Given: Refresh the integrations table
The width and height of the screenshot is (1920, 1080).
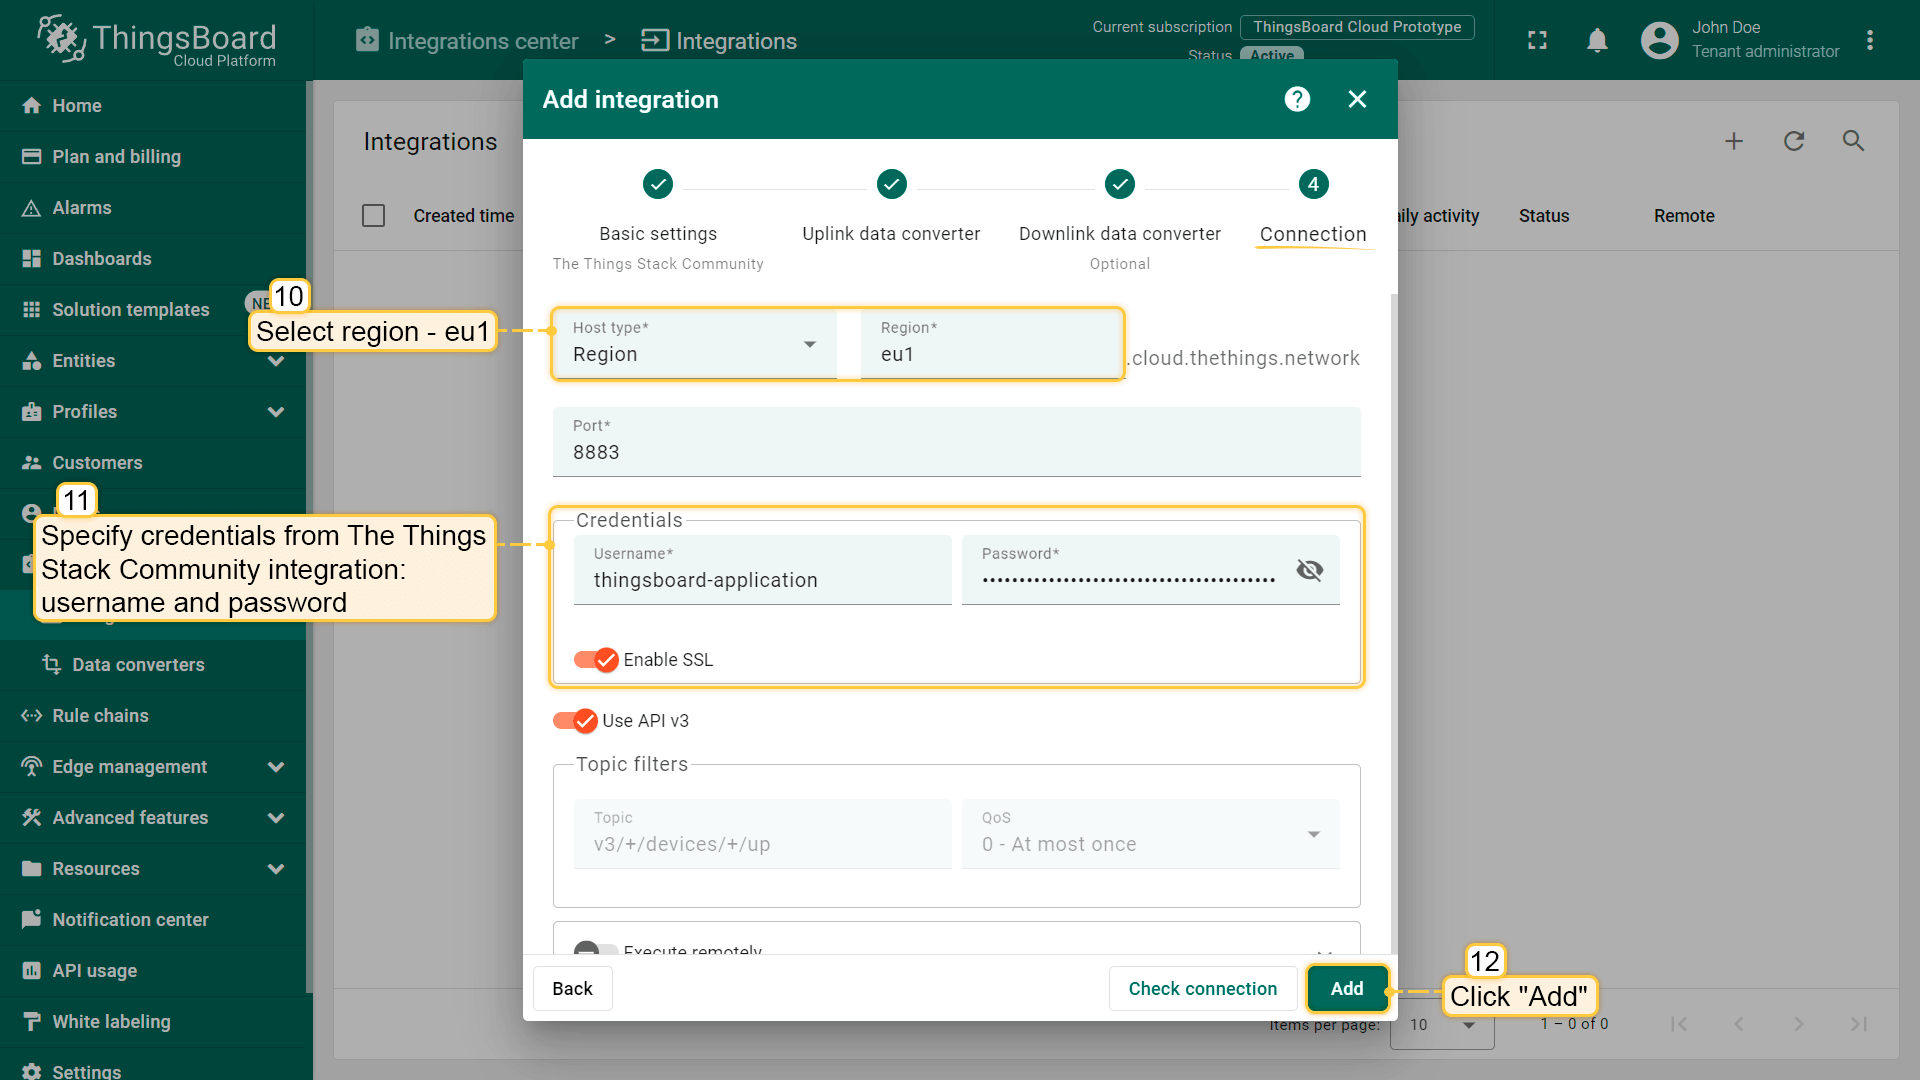Looking at the screenshot, I should (x=1793, y=141).
